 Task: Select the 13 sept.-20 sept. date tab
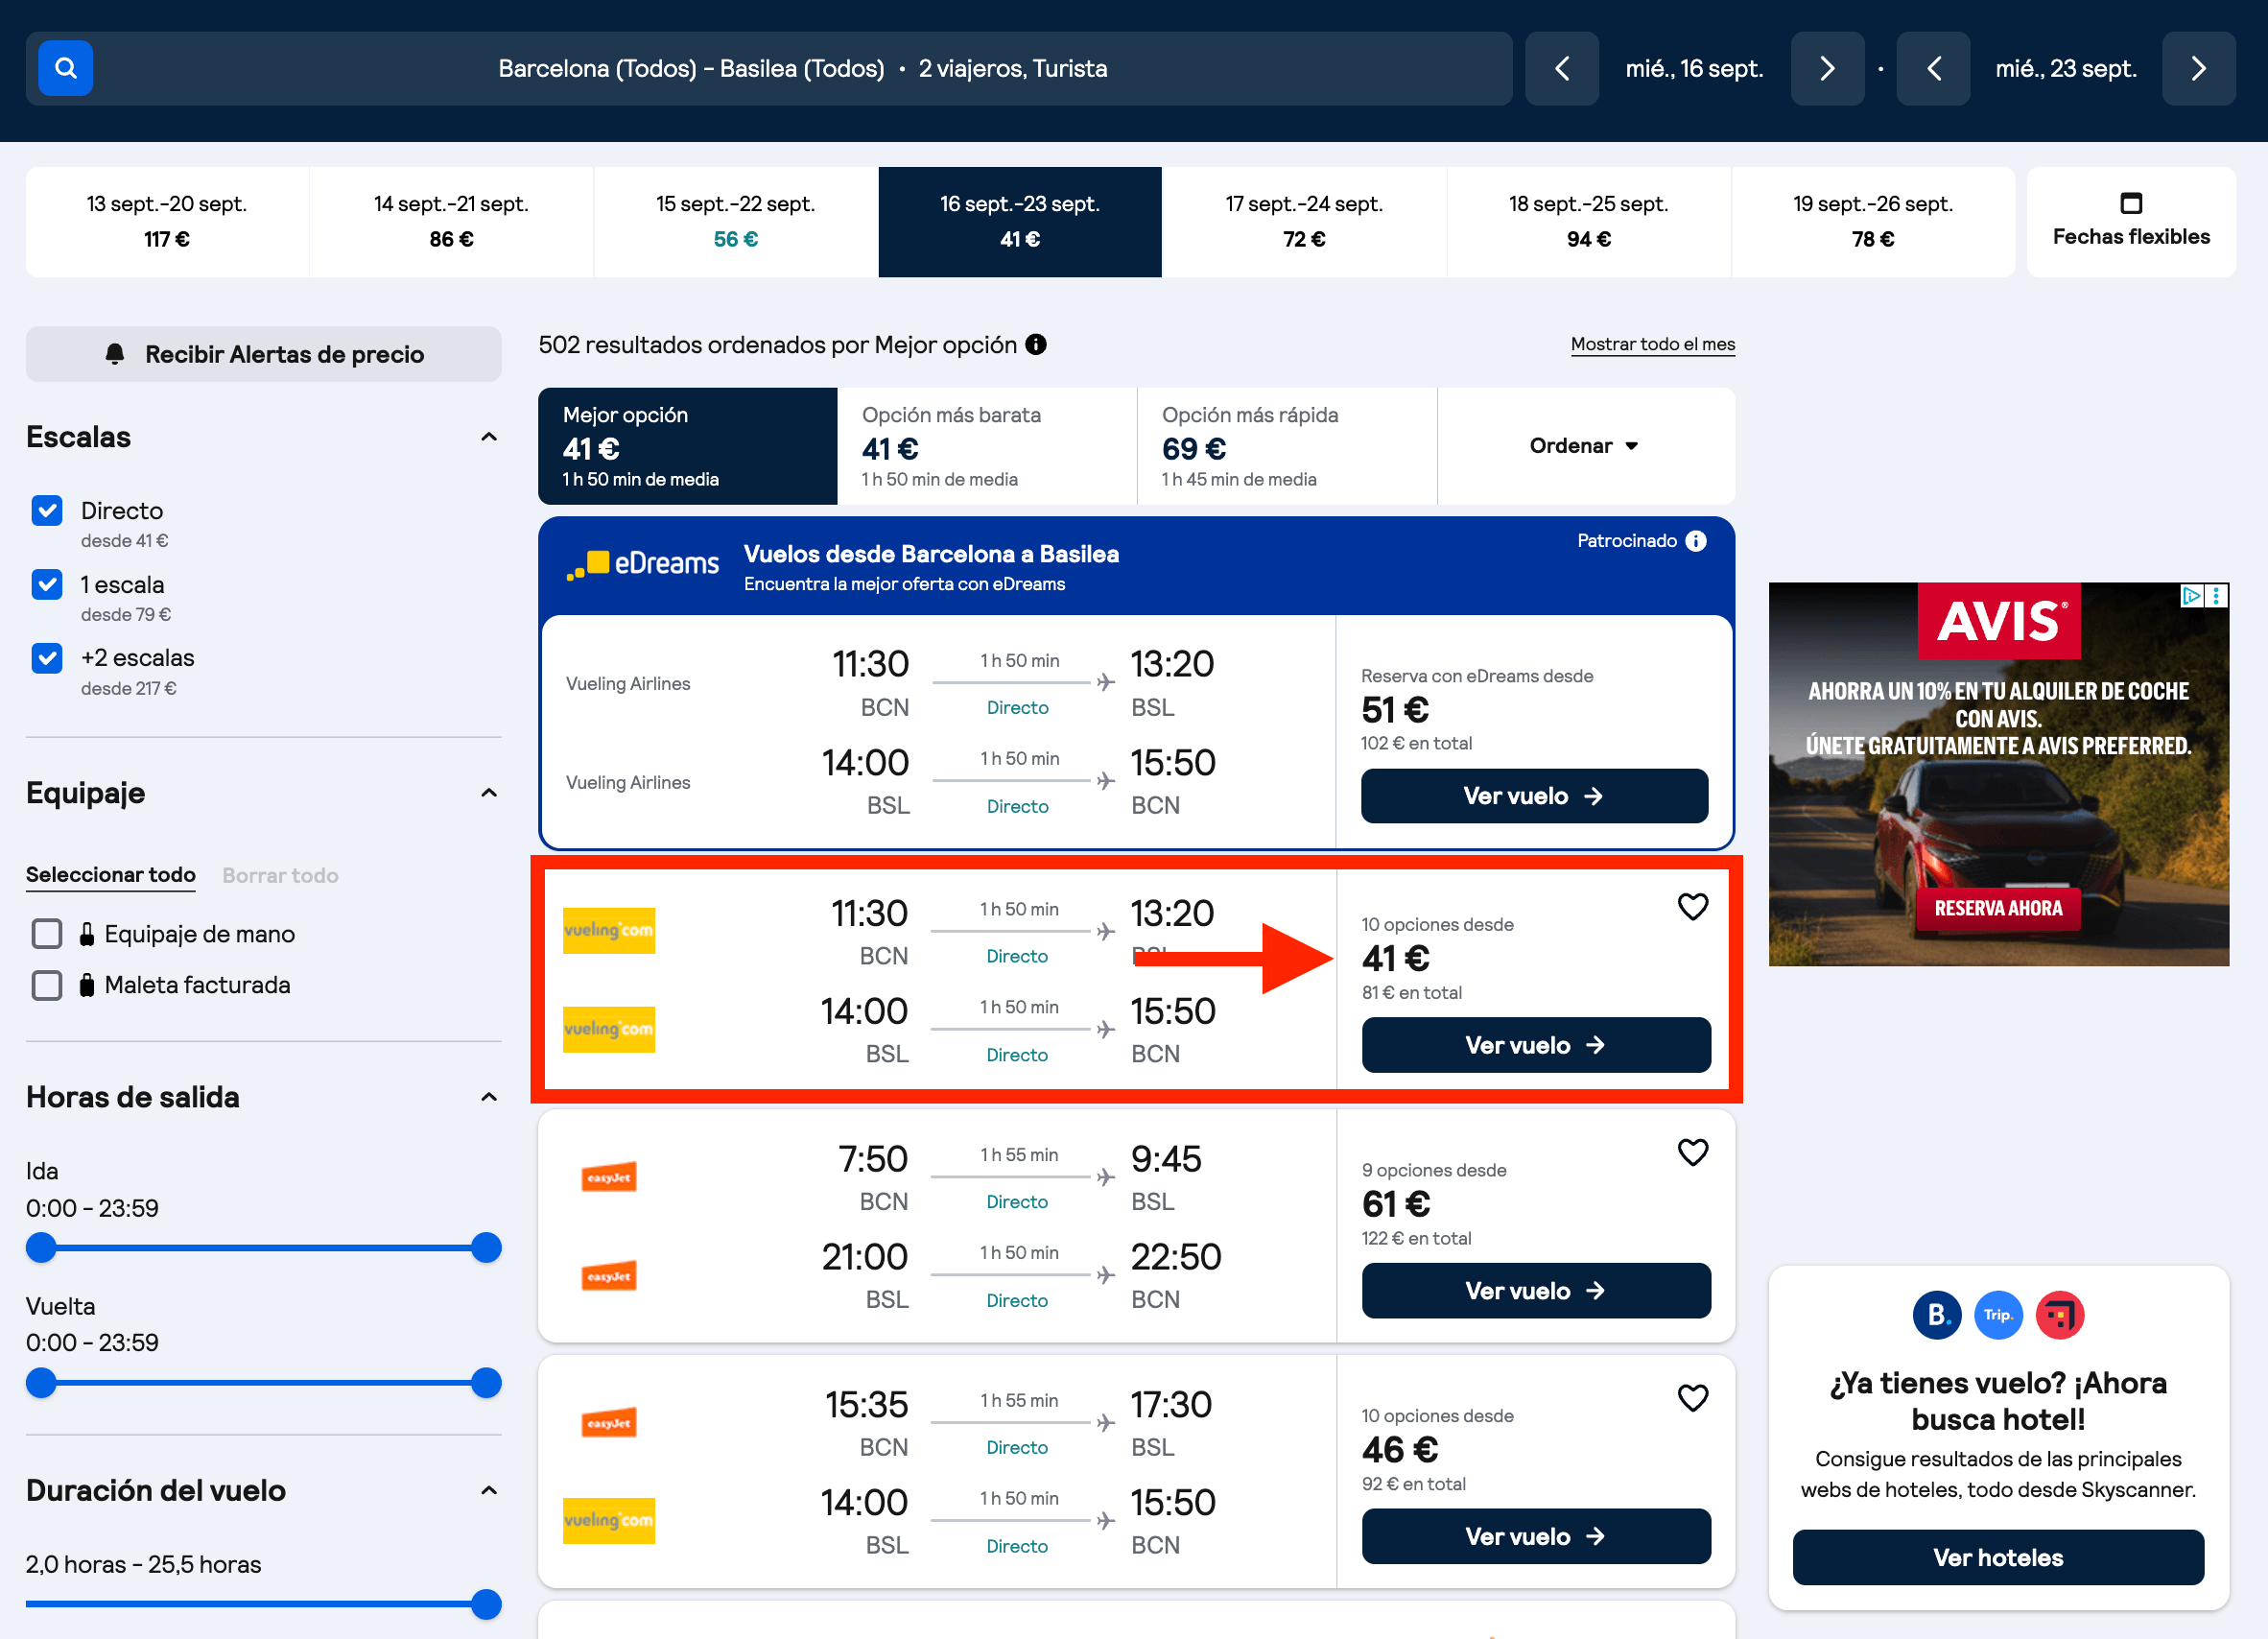pos(167,221)
